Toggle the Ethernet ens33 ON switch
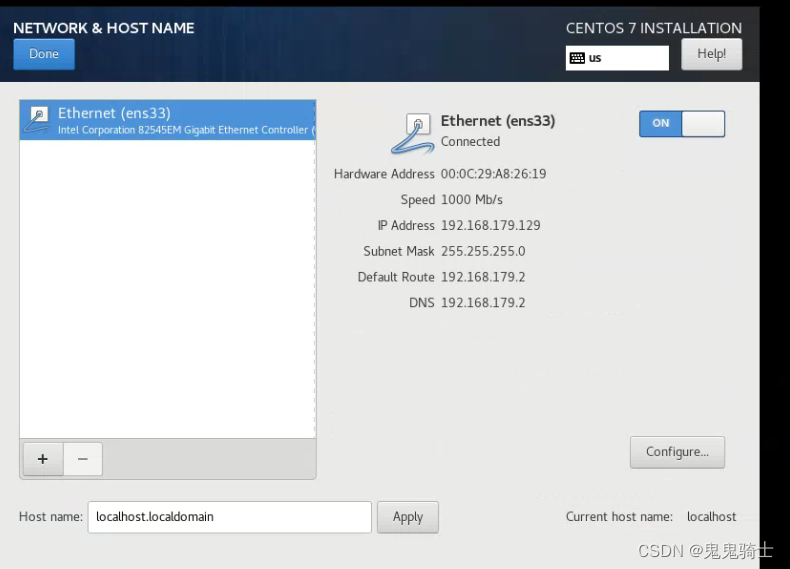The image size is (790, 569). tap(682, 123)
